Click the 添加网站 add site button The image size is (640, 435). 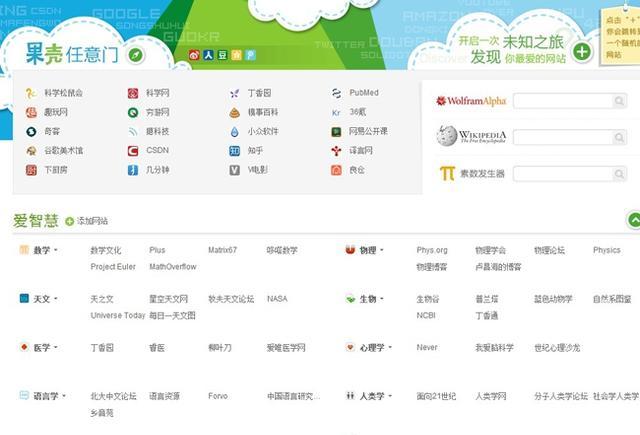click(87, 221)
